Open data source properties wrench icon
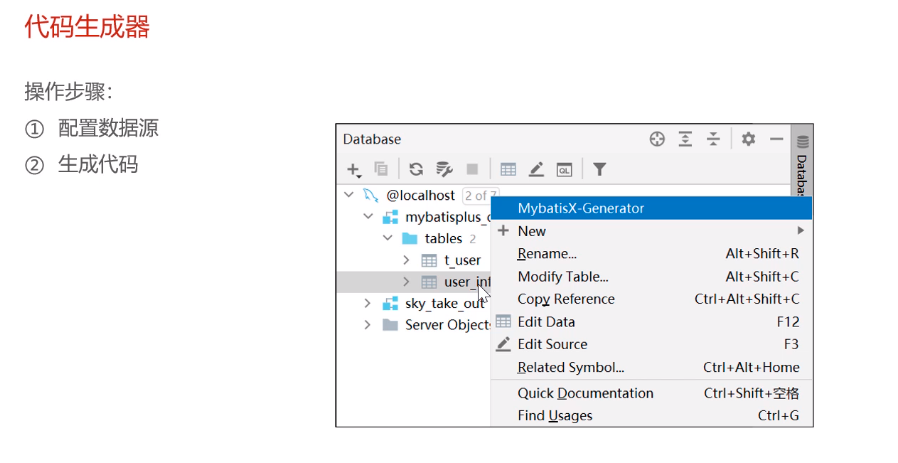The image size is (898, 463). (444, 169)
